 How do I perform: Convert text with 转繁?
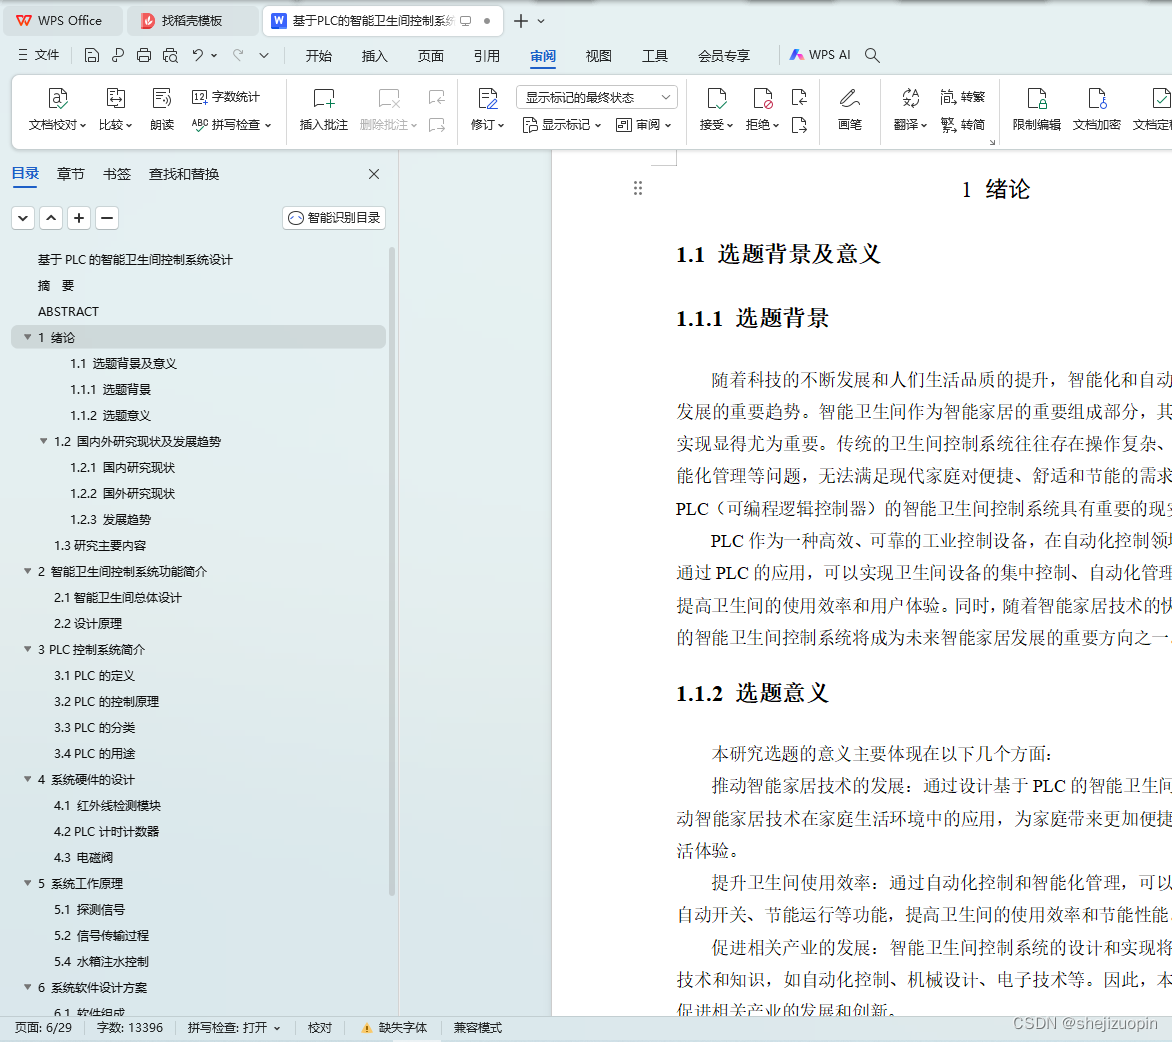pos(963,96)
